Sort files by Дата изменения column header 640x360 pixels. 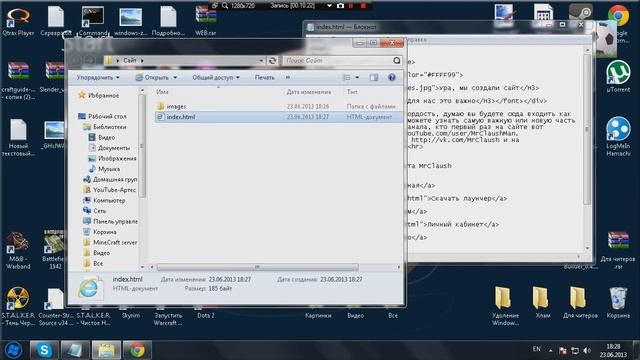[309, 92]
